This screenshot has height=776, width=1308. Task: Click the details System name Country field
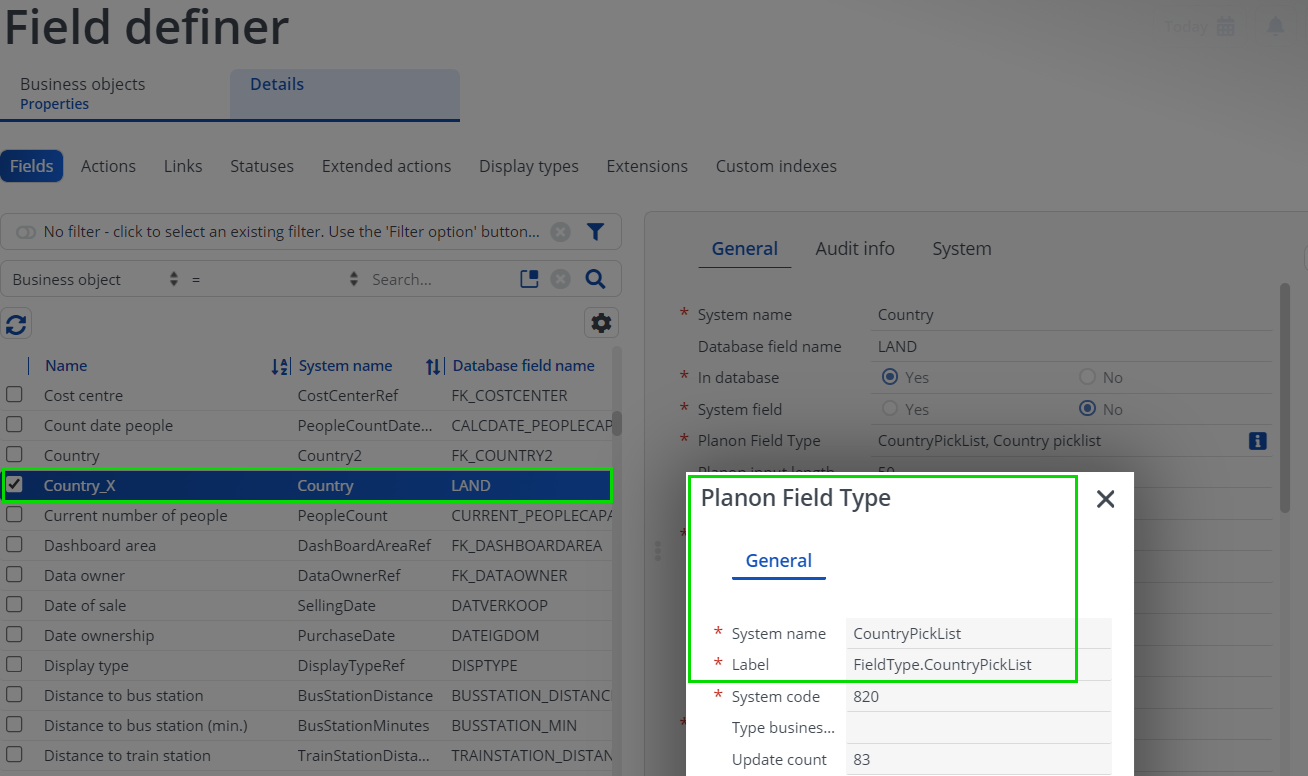coord(1072,315)
